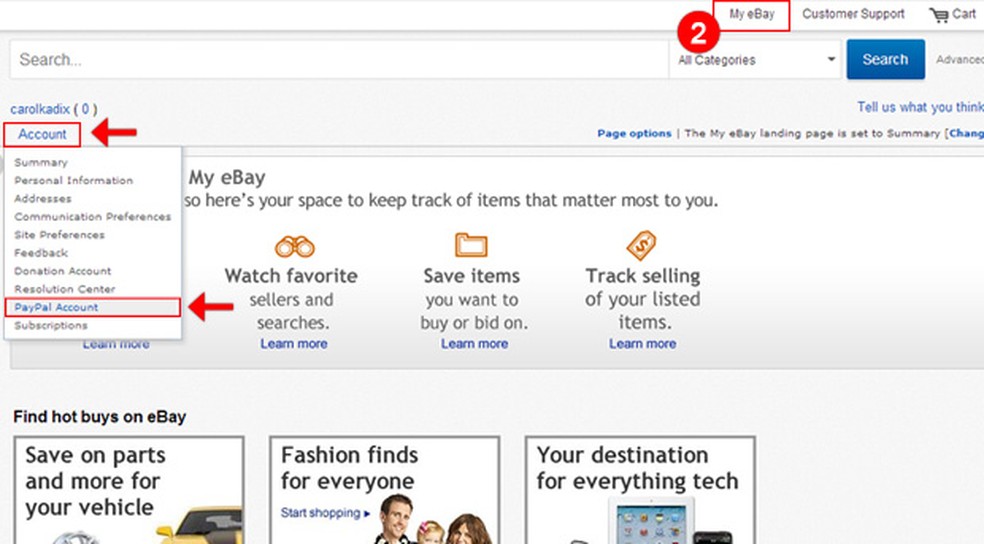Click the shopping cart icon
The image size is (984, 544).
(939, 15)
